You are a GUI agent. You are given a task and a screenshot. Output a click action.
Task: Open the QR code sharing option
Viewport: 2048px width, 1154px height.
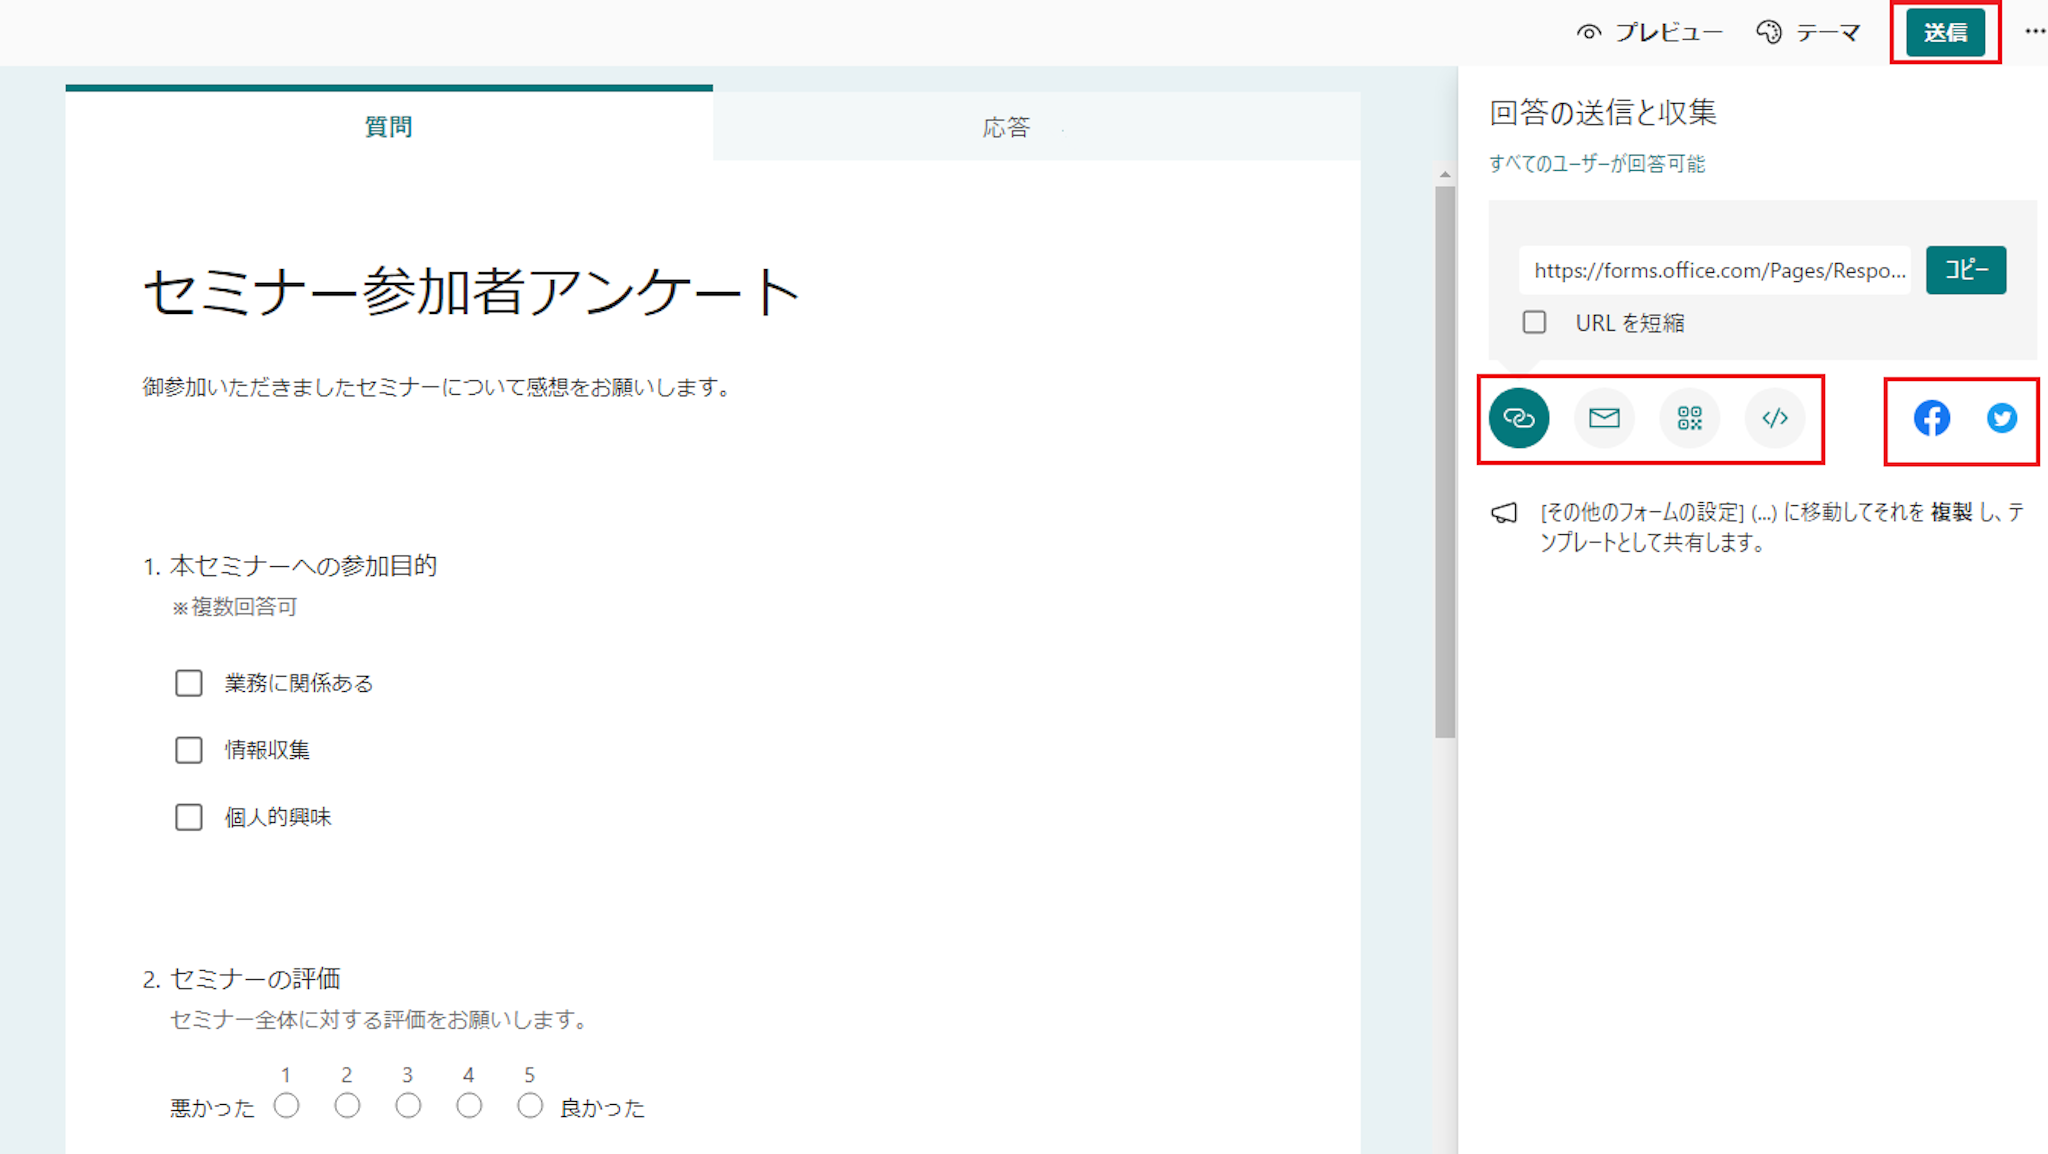pos(1689,418)
